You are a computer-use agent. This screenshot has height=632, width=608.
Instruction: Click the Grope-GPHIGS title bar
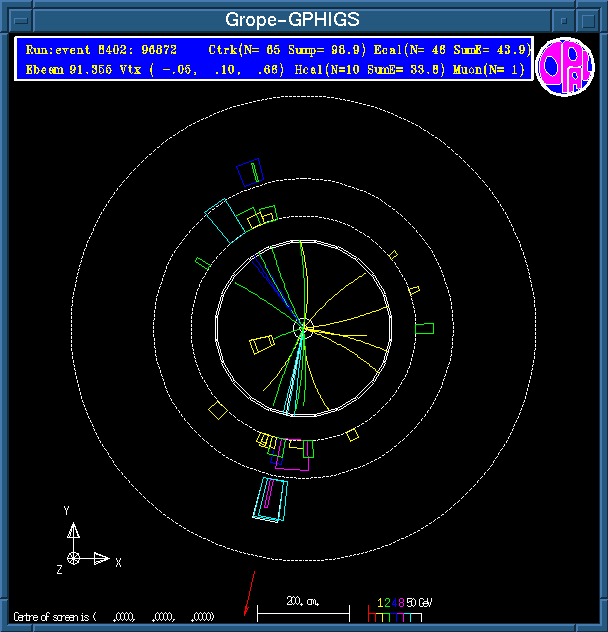290,19
